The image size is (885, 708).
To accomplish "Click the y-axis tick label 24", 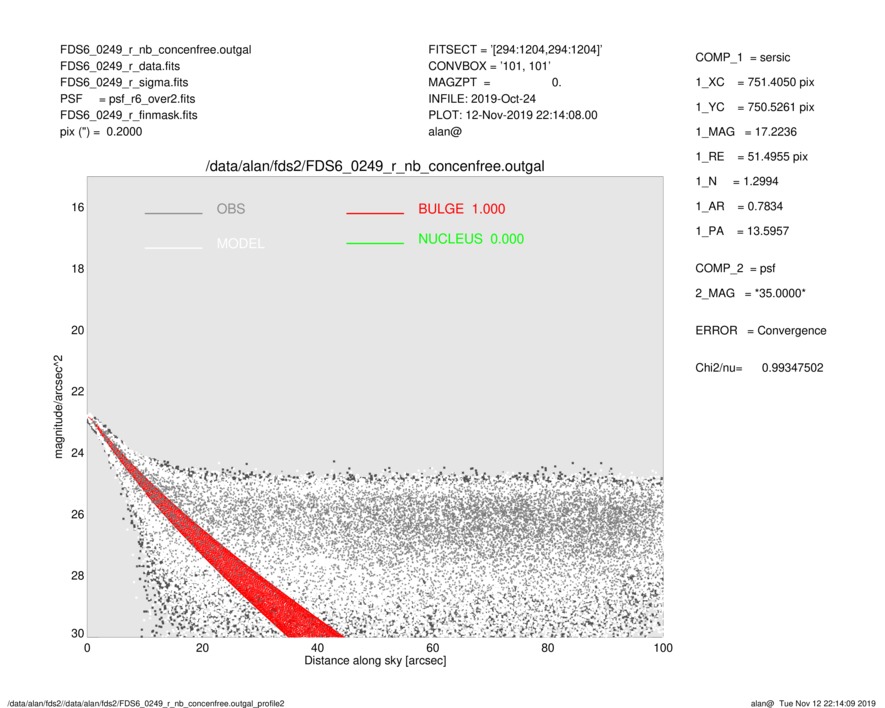I will [x=78, y=453].
